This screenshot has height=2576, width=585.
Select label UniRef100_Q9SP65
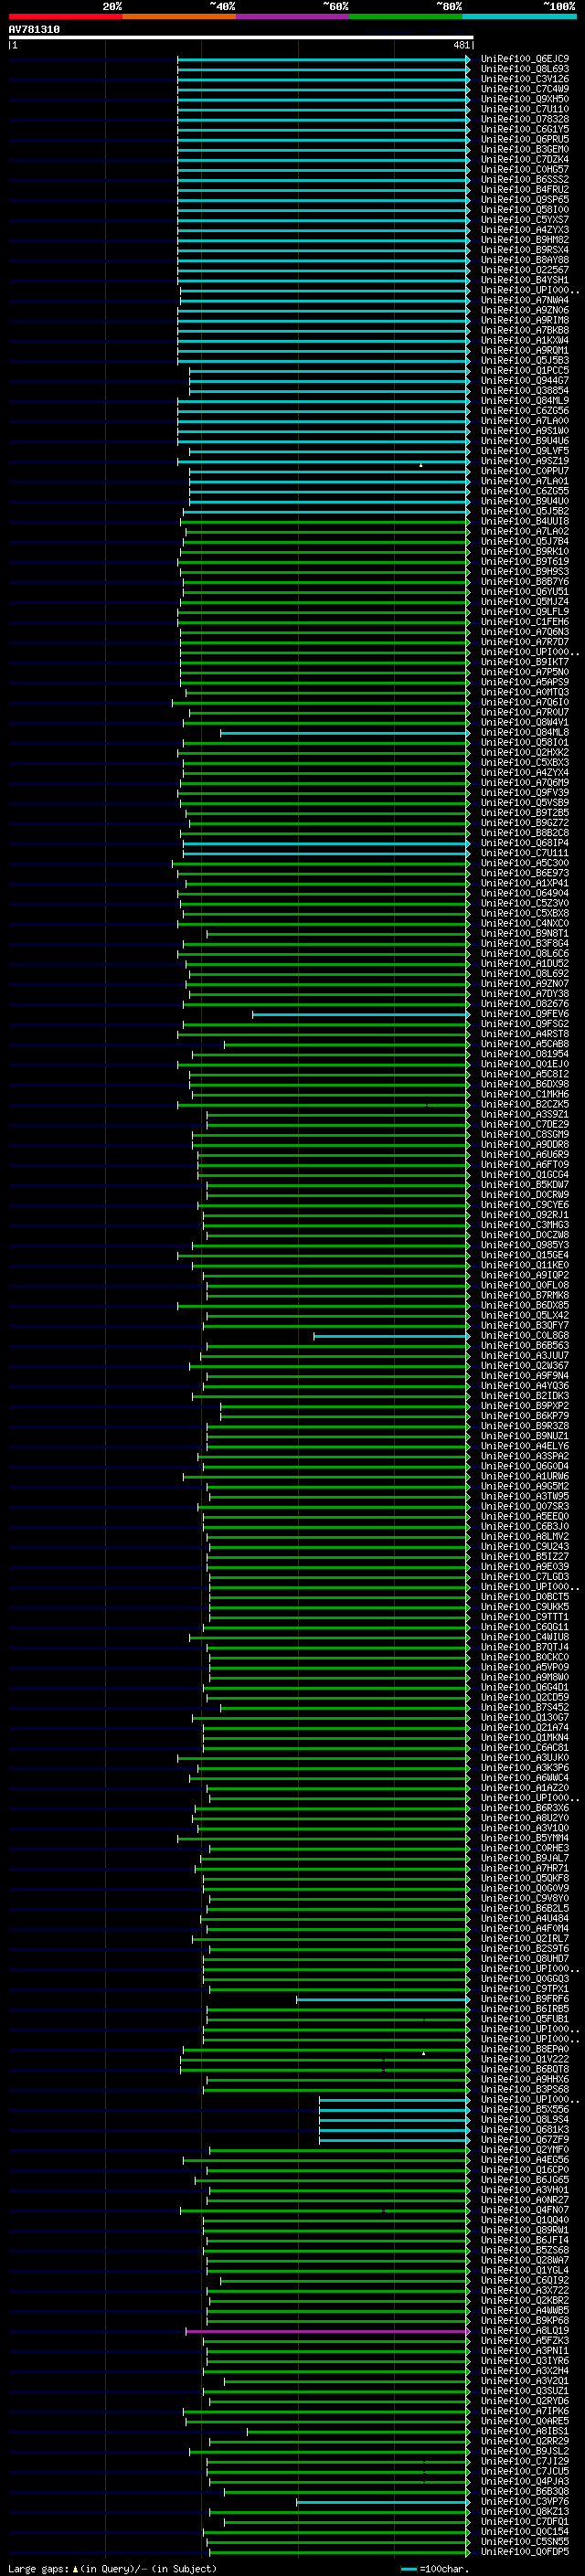[x=525, y=200]
